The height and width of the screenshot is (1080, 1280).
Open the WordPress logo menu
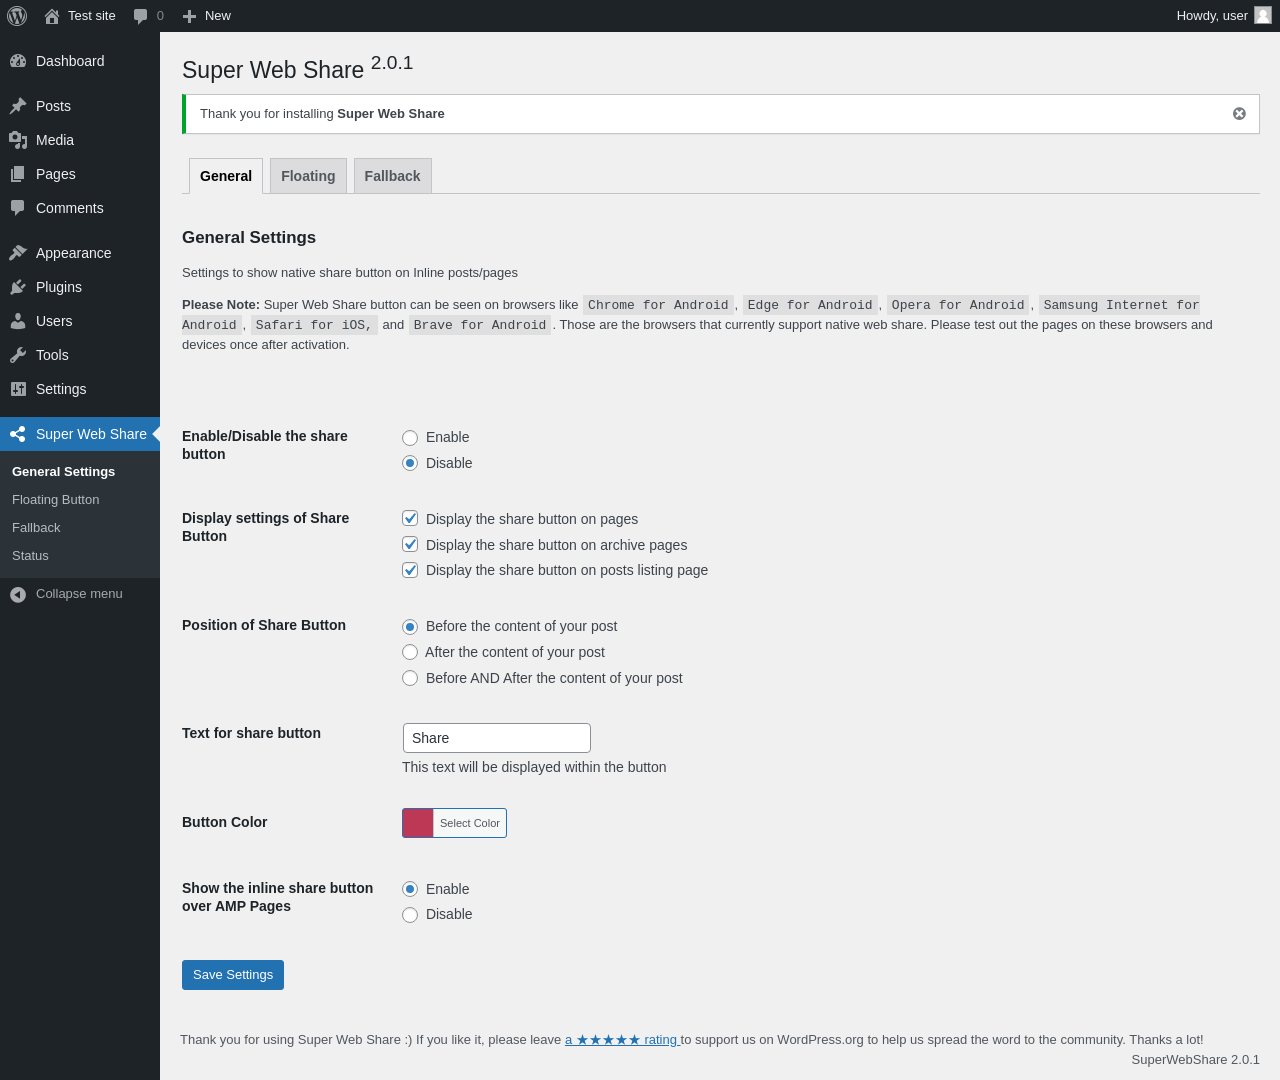17,16
